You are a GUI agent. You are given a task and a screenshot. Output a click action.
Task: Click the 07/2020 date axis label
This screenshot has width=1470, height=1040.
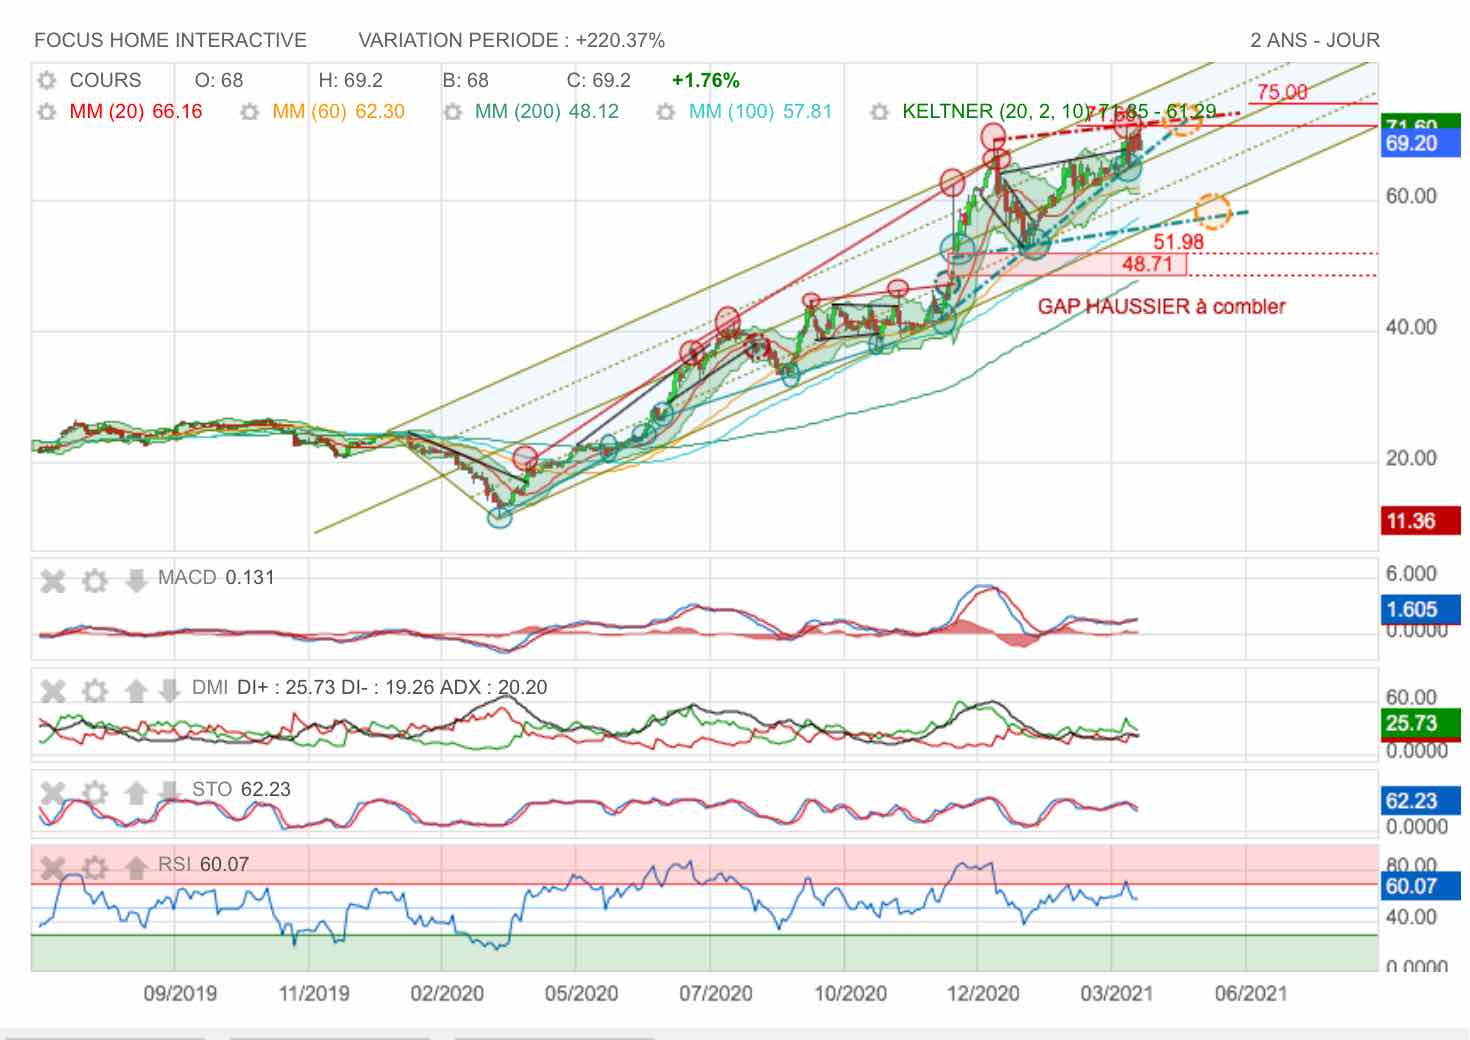pyautogui.click(x=715, y=994)
